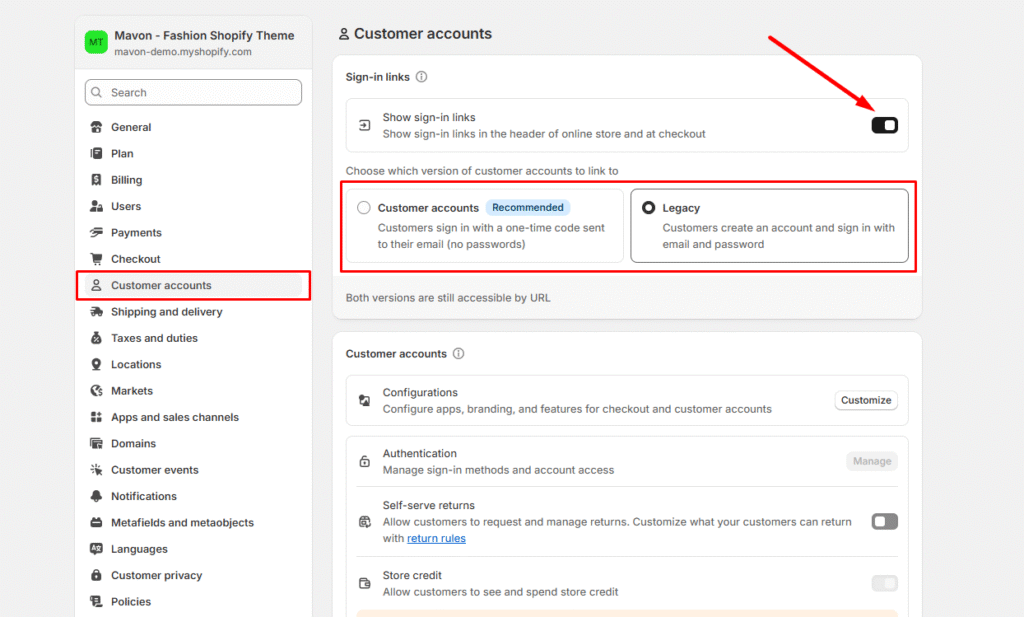
Task: Go to Markets in the settings menu
Action: click(132, 391)
